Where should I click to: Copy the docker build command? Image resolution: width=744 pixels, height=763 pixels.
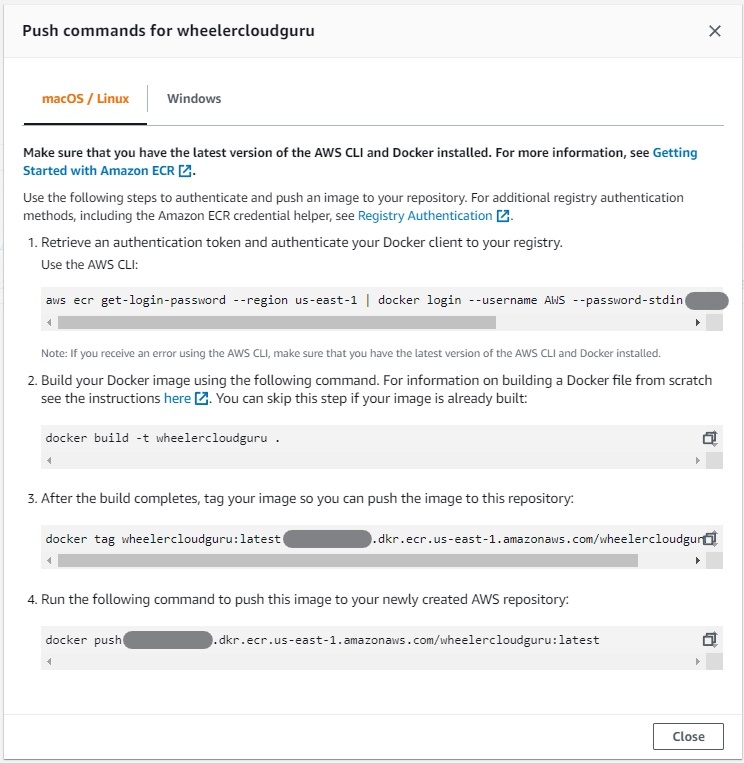coord(710,438)
